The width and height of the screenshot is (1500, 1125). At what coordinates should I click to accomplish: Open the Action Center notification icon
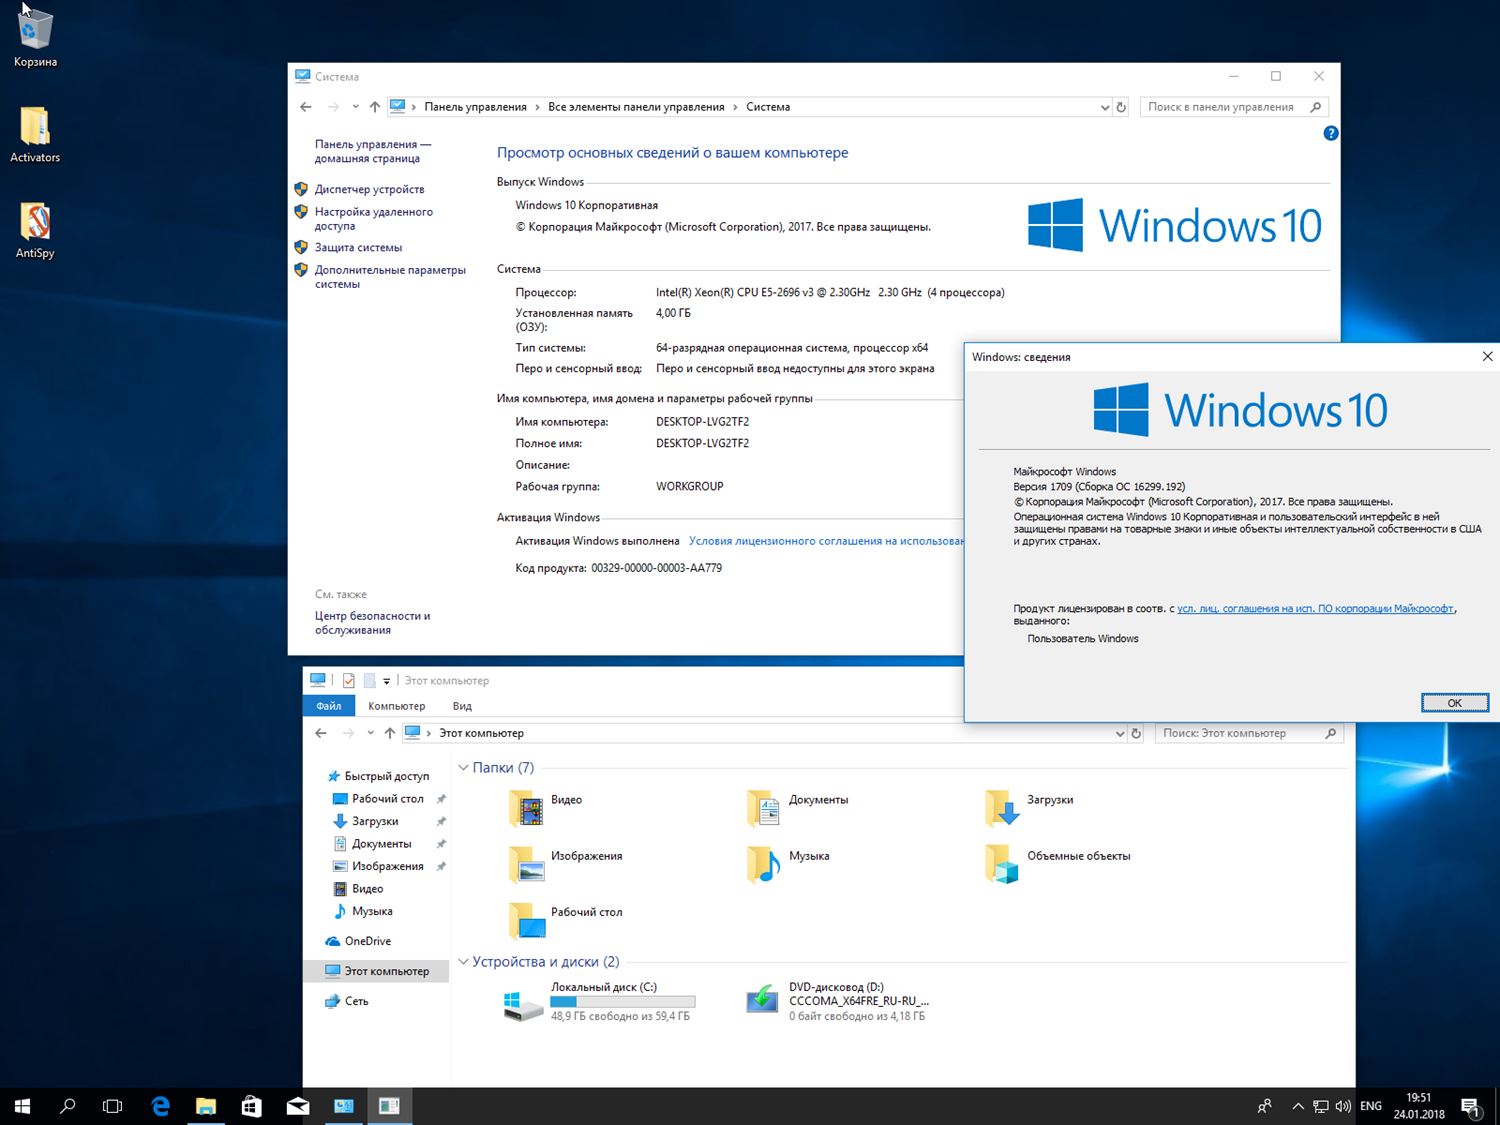1470,1106
